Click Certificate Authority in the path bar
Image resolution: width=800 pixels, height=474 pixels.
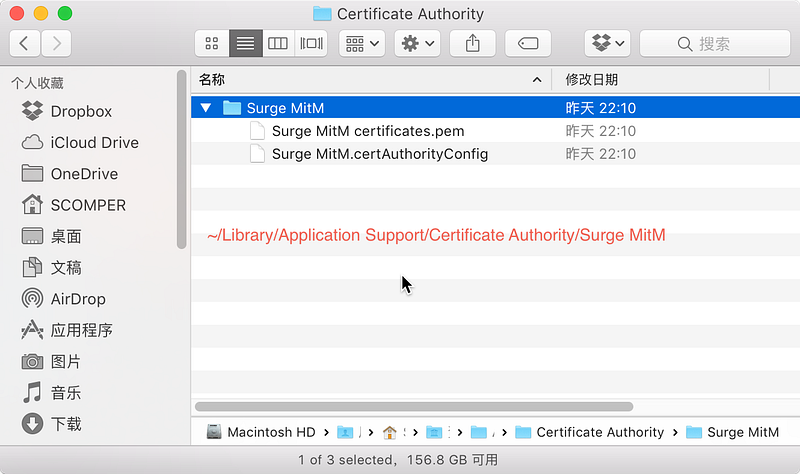589,432
